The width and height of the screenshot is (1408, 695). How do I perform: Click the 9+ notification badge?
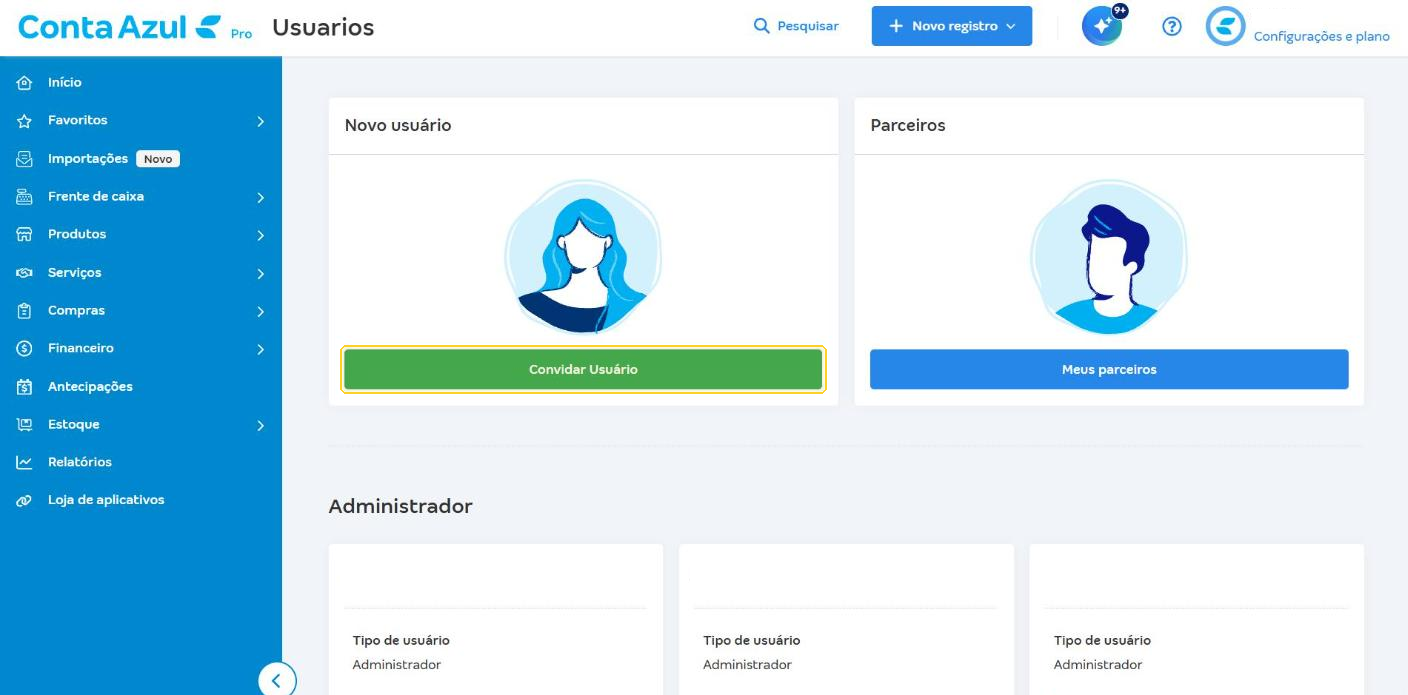(x=1120, y=11)
